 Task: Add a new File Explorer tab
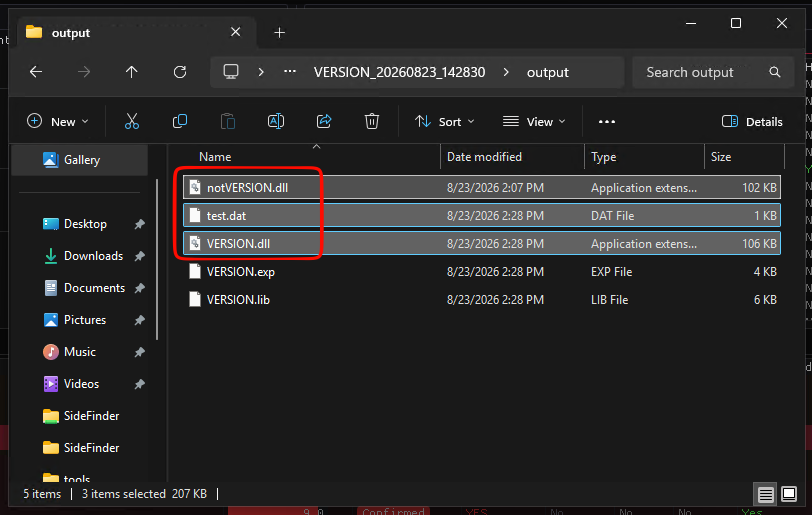tap(280, 33)
